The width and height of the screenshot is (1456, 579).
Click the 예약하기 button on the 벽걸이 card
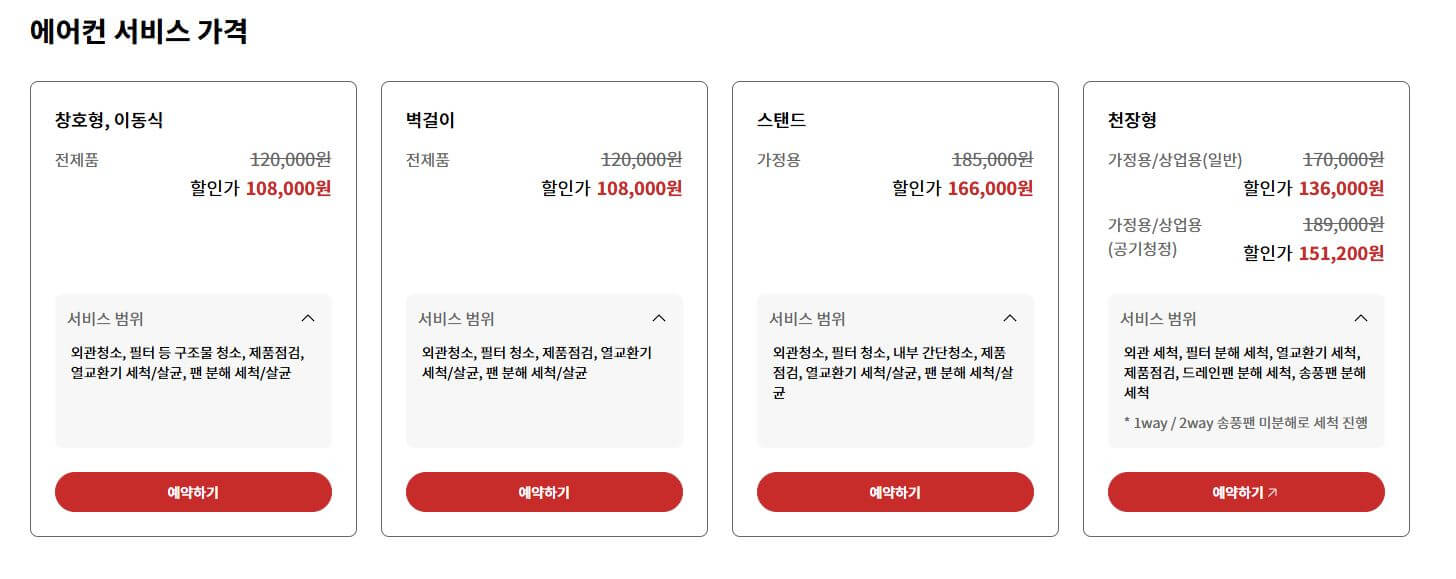(545, 491)
